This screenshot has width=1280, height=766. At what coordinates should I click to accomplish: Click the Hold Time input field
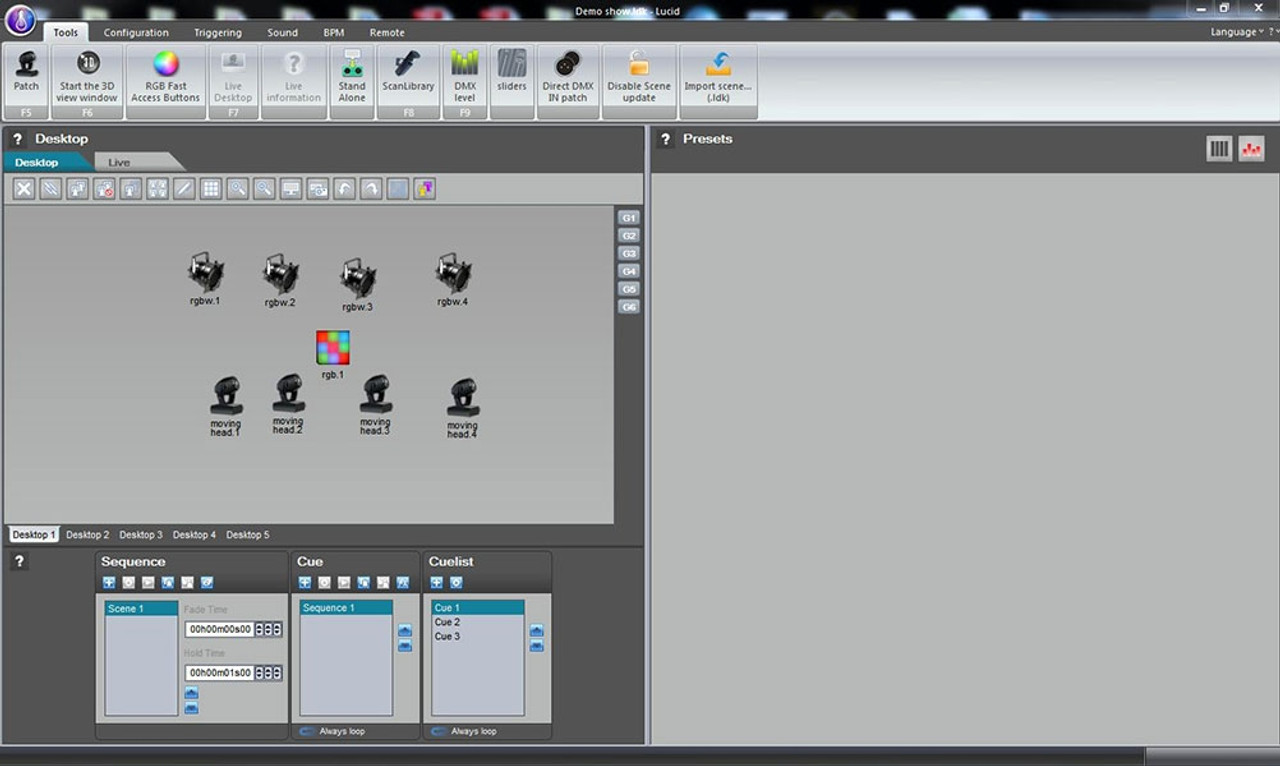click(x=219, y=673)
